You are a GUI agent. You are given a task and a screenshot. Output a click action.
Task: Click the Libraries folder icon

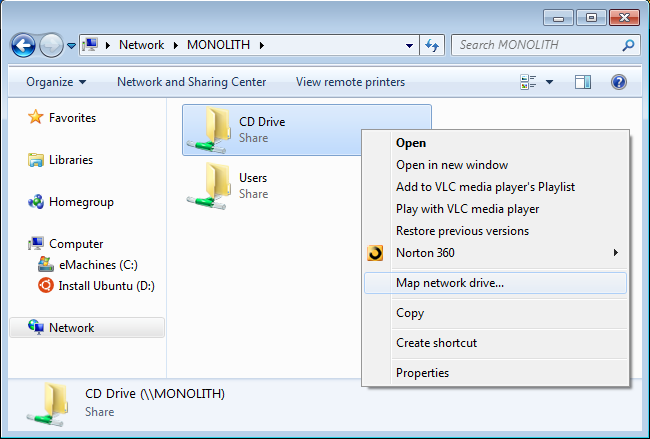(x=36, y=160)
